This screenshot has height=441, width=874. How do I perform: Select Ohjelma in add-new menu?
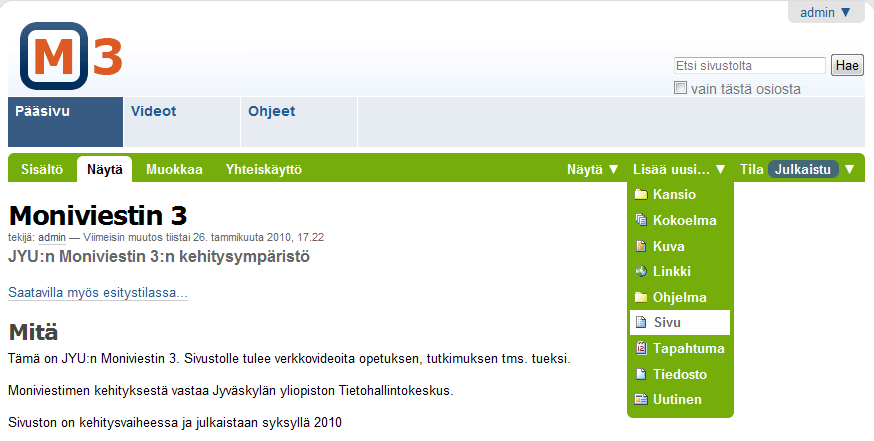click(x=679, y=297)
